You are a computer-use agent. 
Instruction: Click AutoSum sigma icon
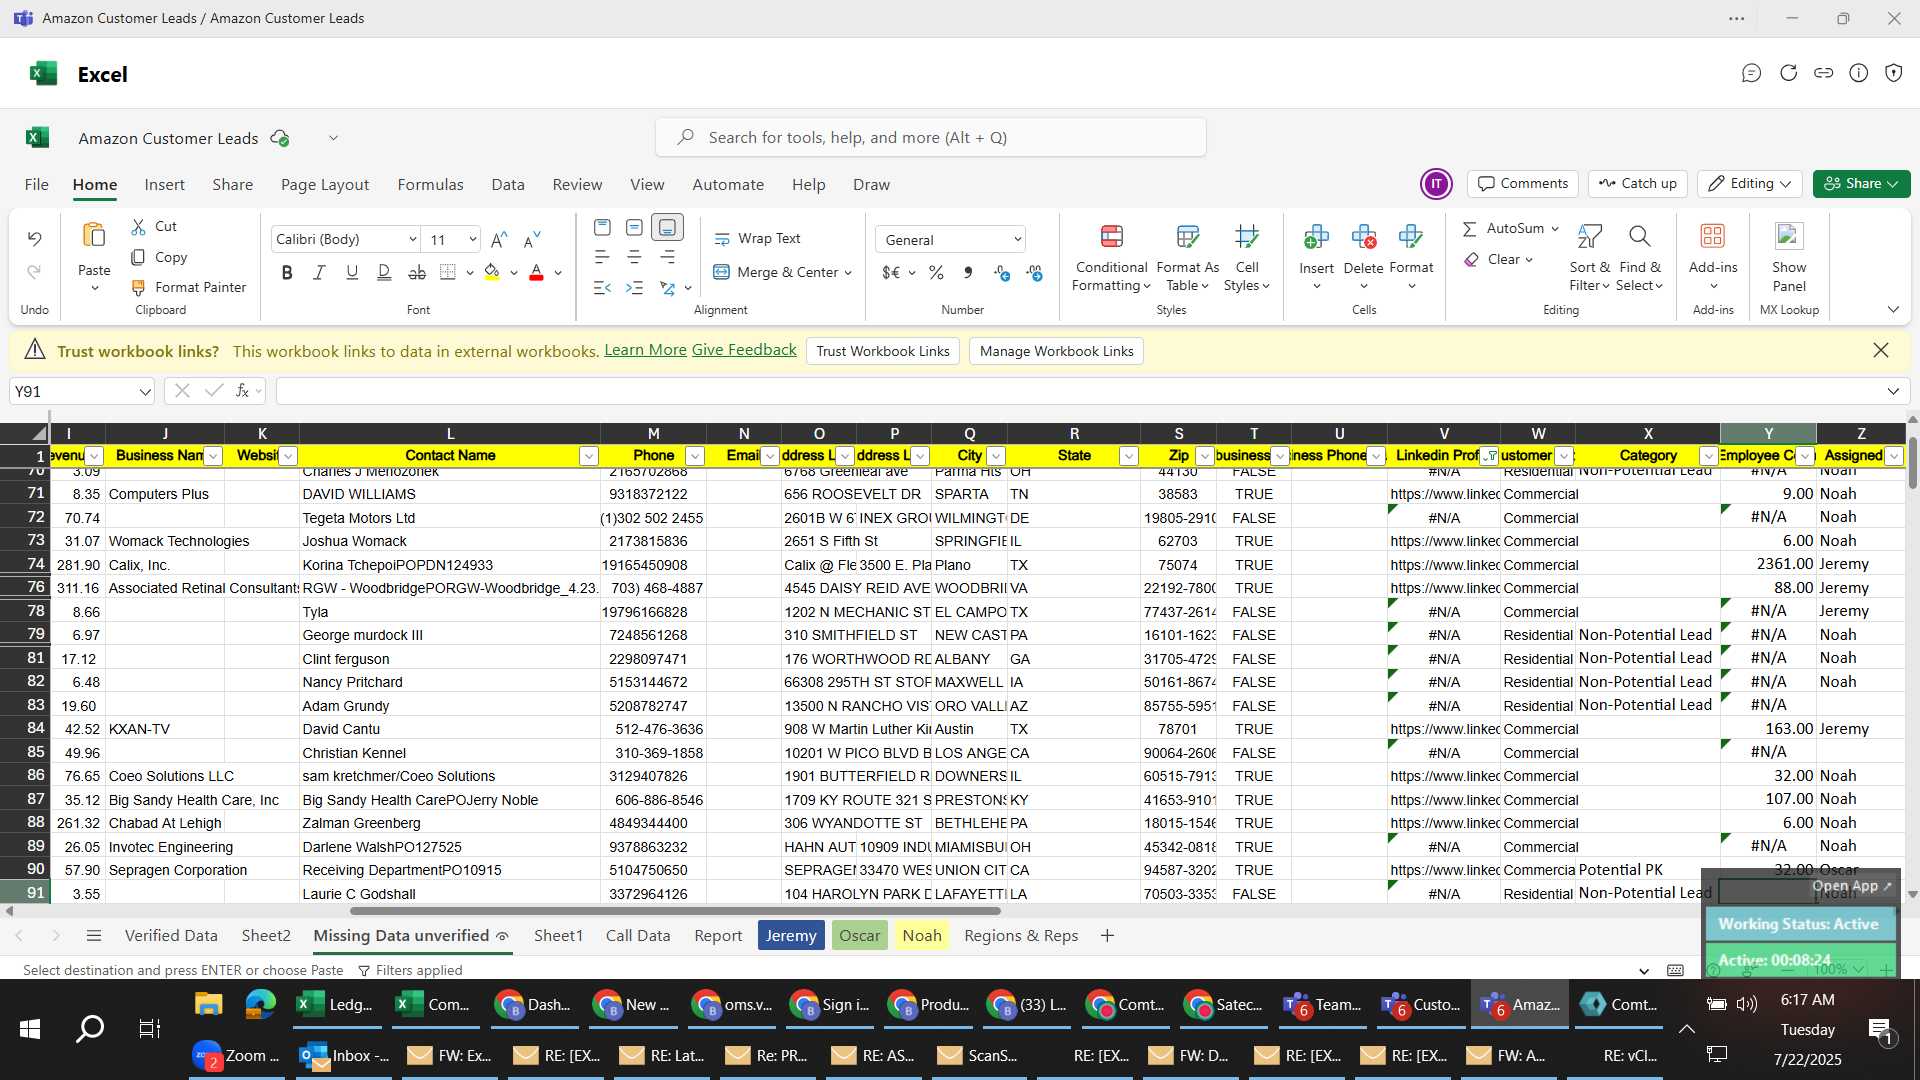click(x=1470, y=229)
